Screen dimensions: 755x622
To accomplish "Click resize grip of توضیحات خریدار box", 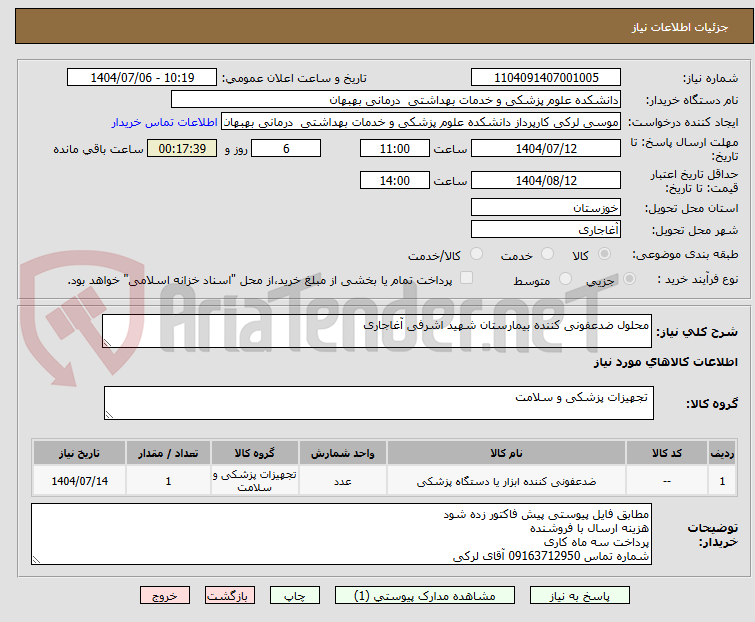I will tap(36, 559).
